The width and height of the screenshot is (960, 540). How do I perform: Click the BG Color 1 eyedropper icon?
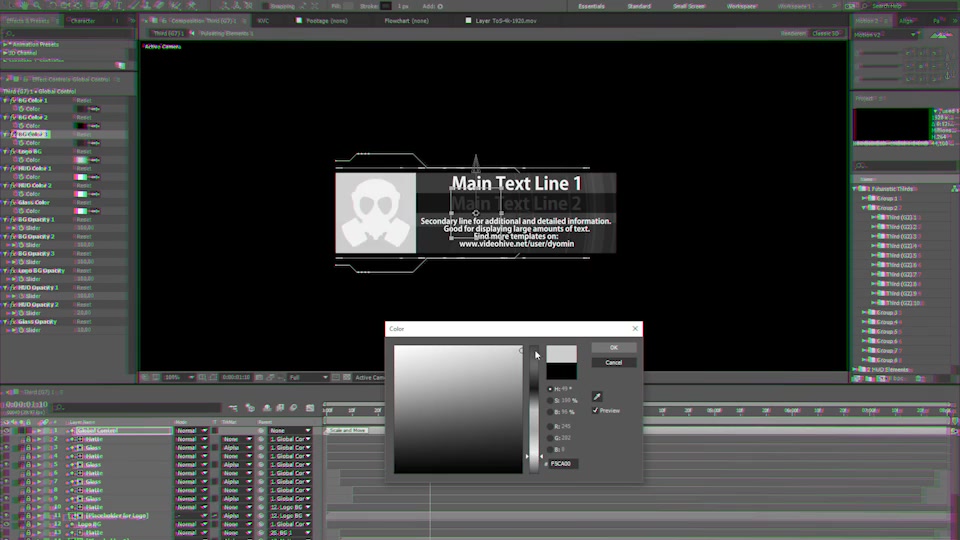tap(94, 109)
